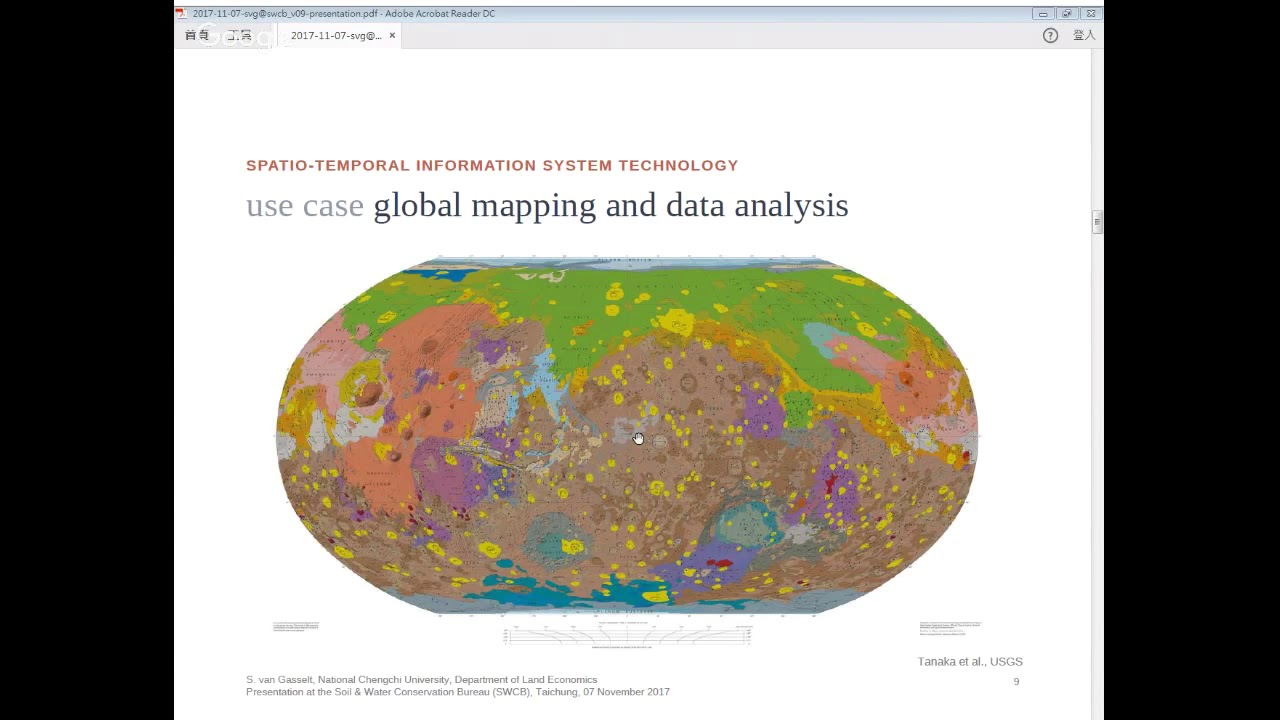Click the vertical scrollbar thumb
1280x720 pixels.
pos(1097,222)
